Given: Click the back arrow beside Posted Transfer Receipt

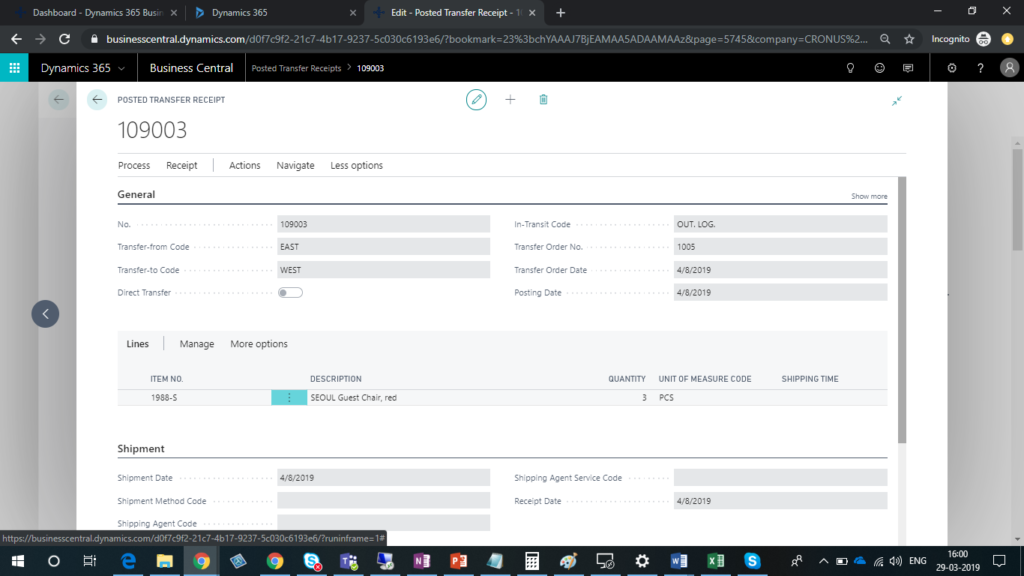Looking at the screenshot, I should coord(97,100).
